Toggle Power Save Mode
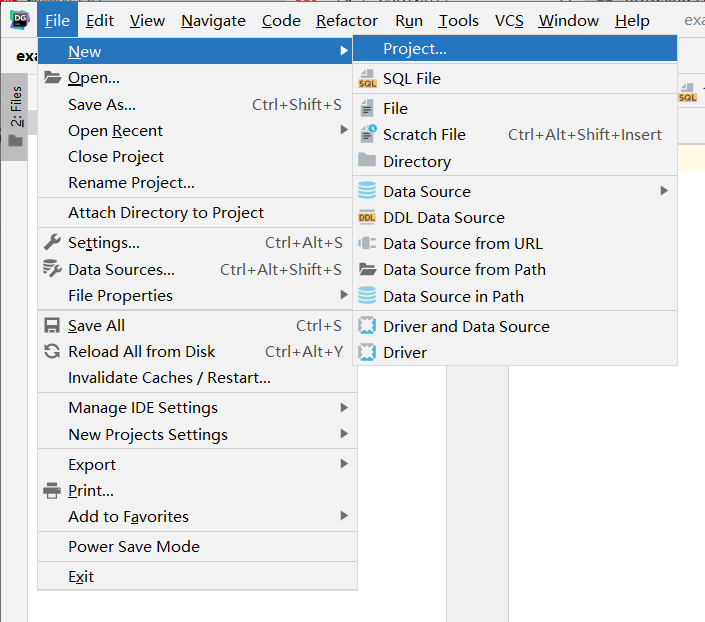This screenshot has height=622, width=705. click(134, 546)
